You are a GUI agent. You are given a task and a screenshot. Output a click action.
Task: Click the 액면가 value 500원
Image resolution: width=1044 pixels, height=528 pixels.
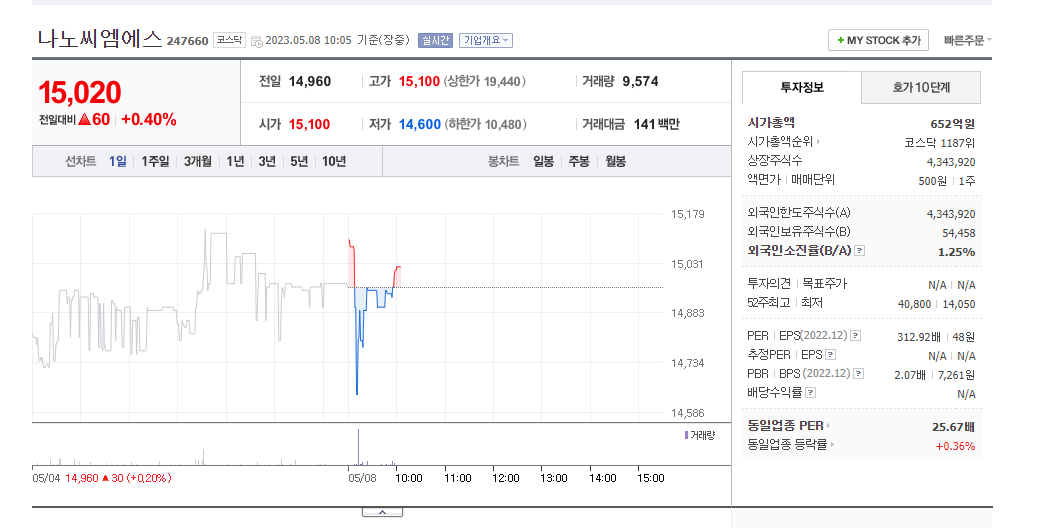[x=932, y=181]
